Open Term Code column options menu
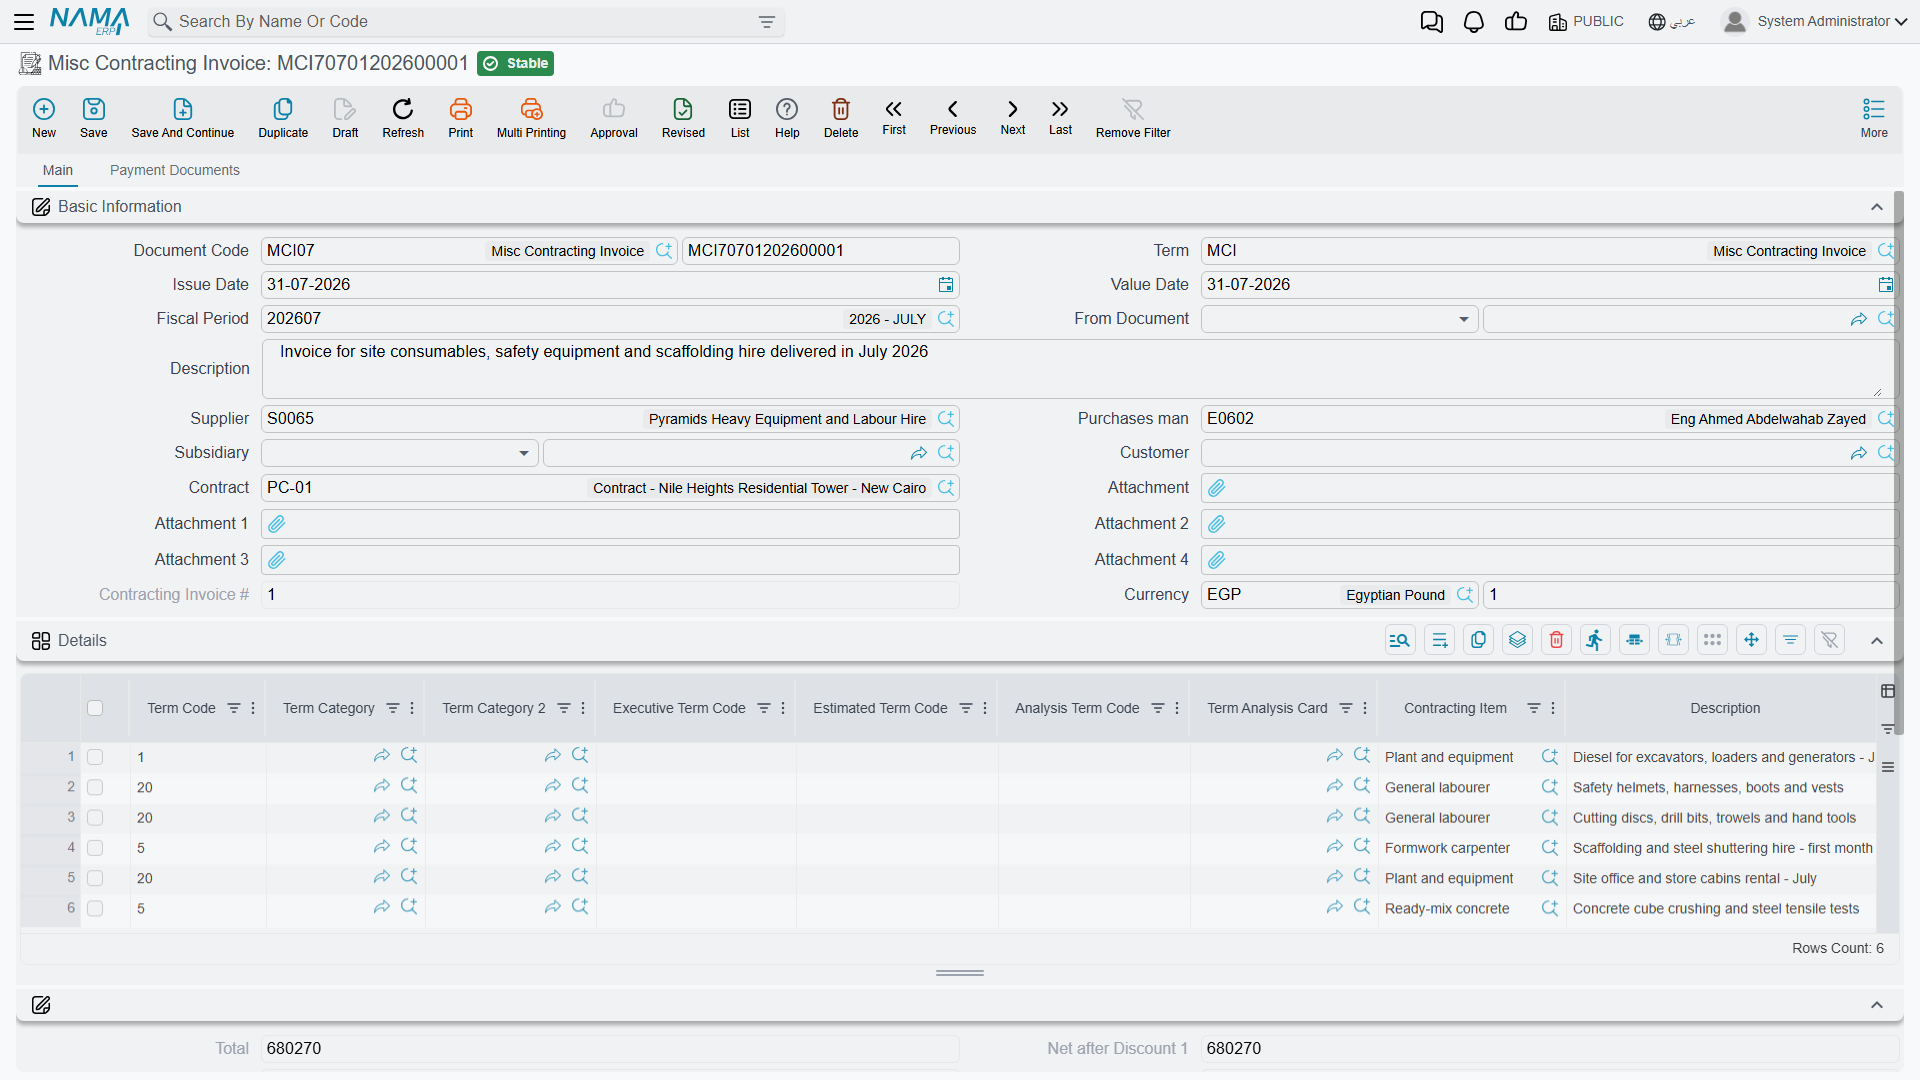Viewport: 1920px width, 1080px height. point(253,708)
